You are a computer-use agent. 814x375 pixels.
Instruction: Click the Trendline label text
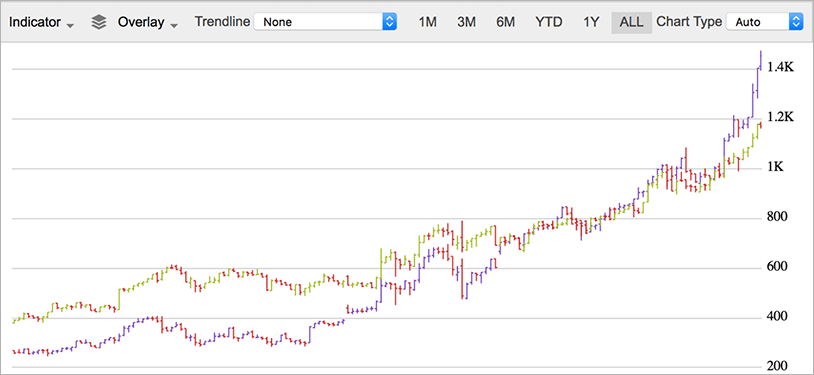[222, 22]
